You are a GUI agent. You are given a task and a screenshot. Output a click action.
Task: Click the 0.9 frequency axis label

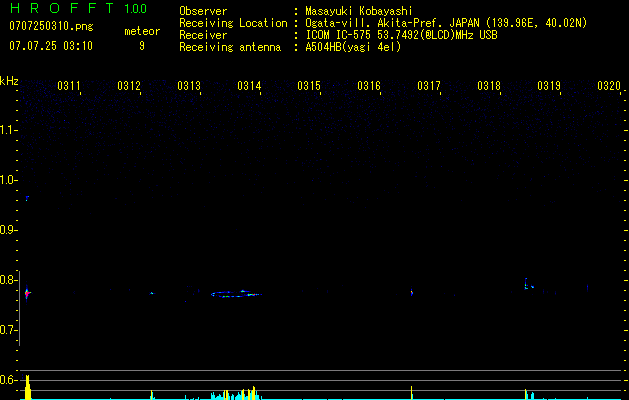(x=9, y=230)
